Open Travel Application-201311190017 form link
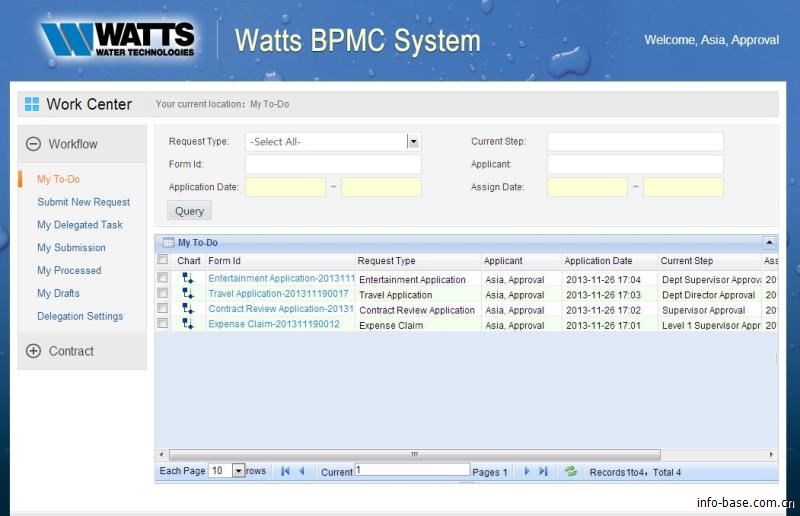This screenshot has height=516, width=800. pos(279,293)
